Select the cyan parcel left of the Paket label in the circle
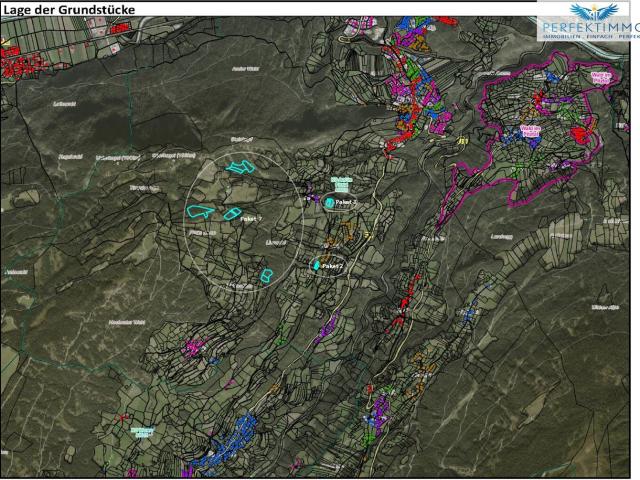The image size is (640, 480). 231,214
